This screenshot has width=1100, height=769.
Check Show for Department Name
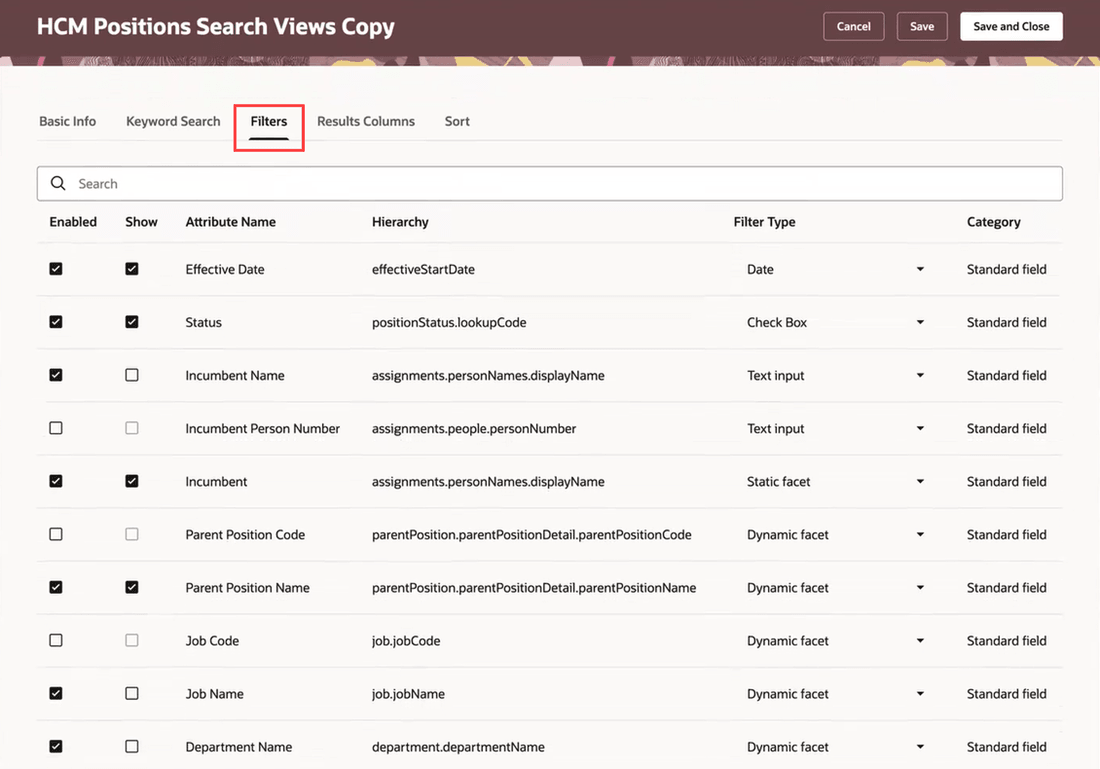pyautogui.click(x=132, y=747)
